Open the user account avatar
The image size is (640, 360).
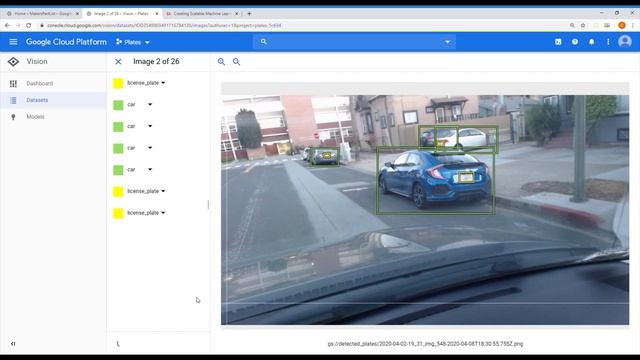pyautogui.click(x=624, y=42)
